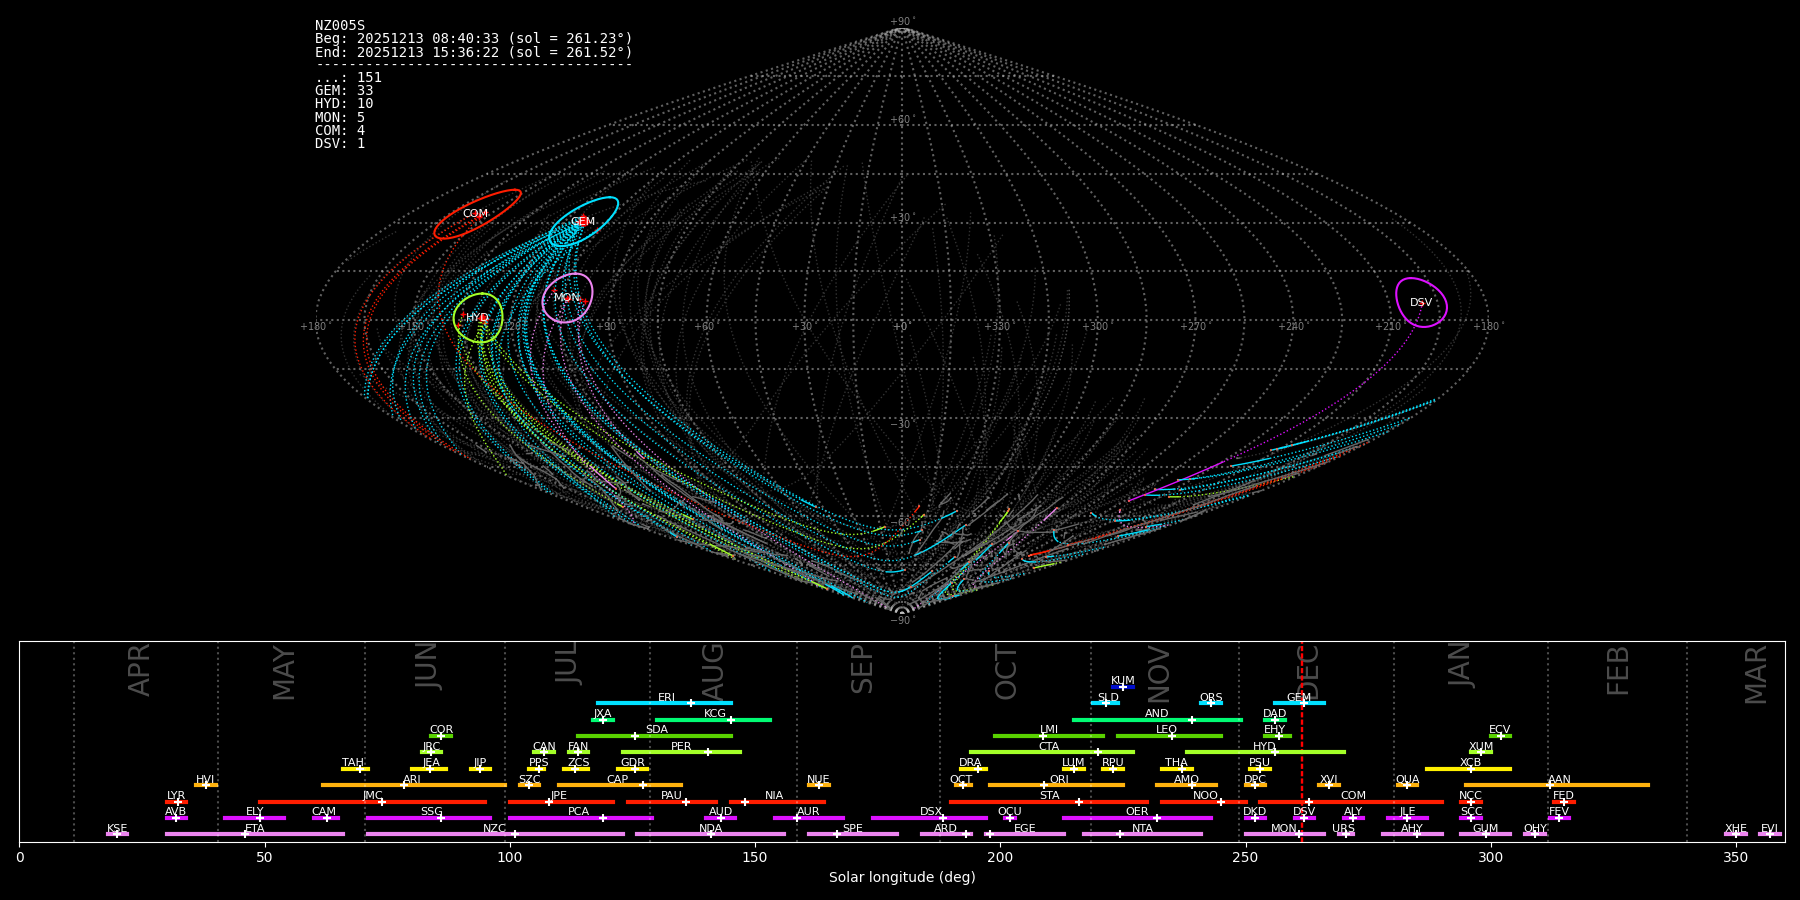The height and width of the screenshot is (900, 1800).
Task: Click the End: 20251213 15:36:22 line
Action: coord(474,52)
